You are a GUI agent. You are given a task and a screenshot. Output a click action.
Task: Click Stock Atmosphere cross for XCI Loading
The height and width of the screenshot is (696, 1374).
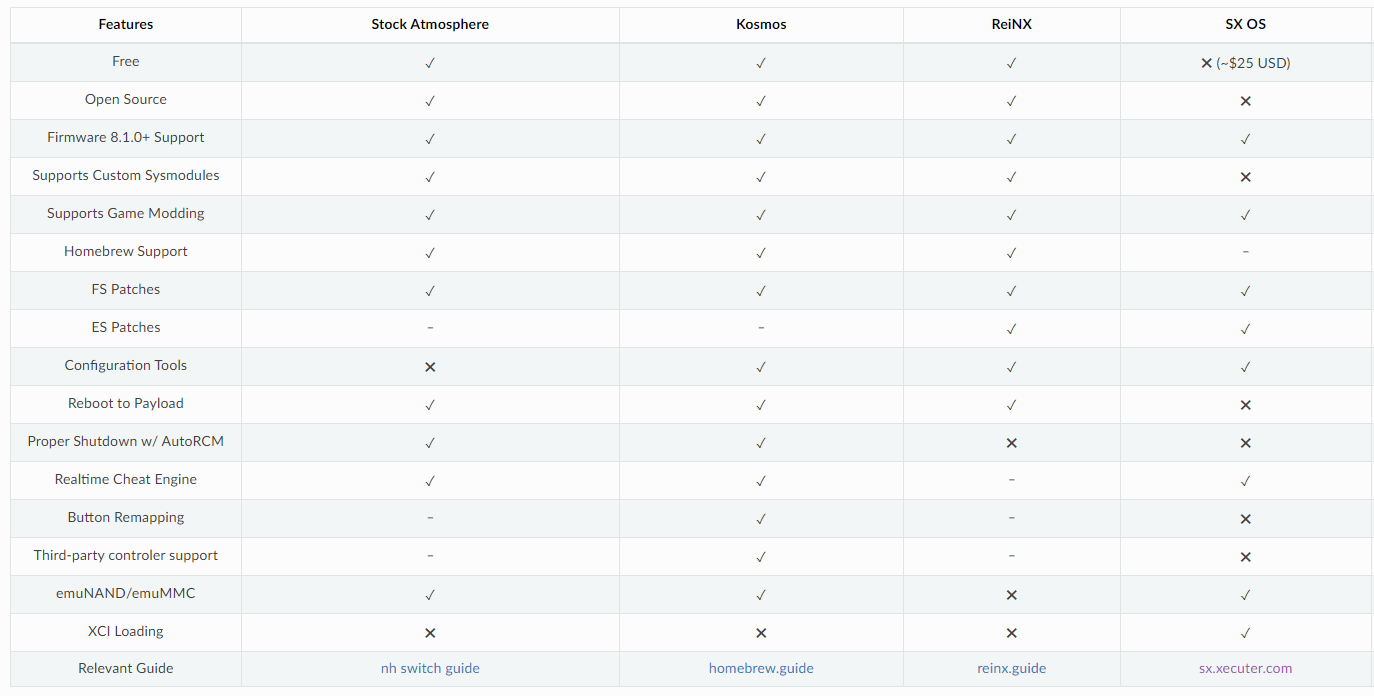430,633
